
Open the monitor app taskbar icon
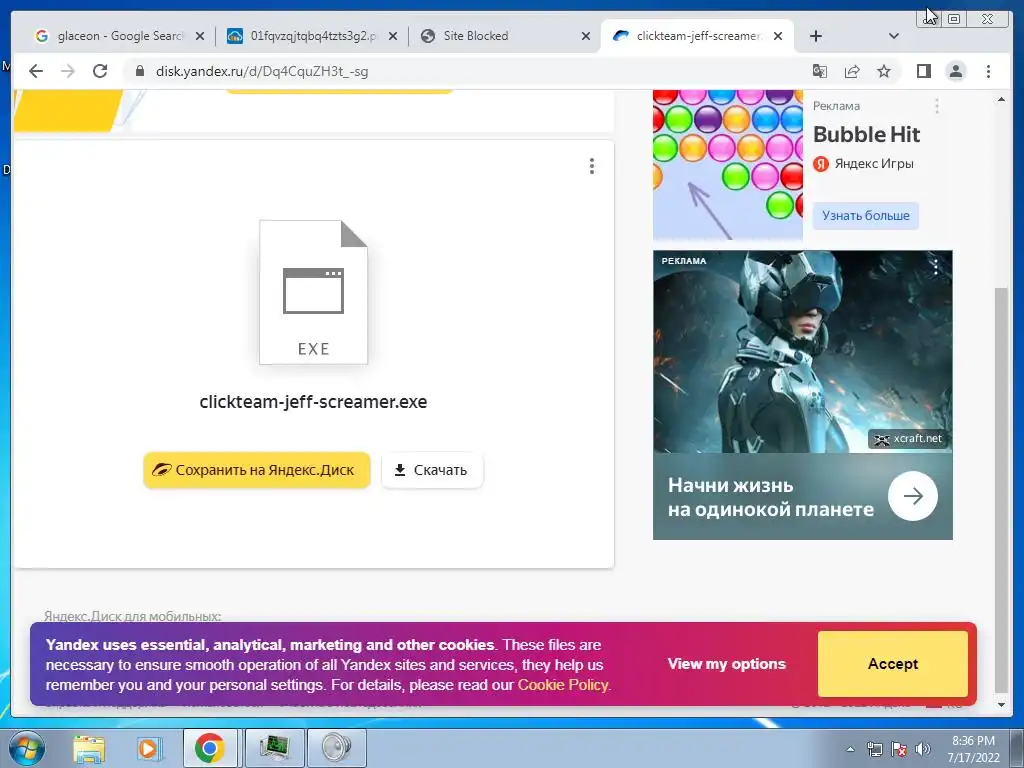click(x=274, y=748)
